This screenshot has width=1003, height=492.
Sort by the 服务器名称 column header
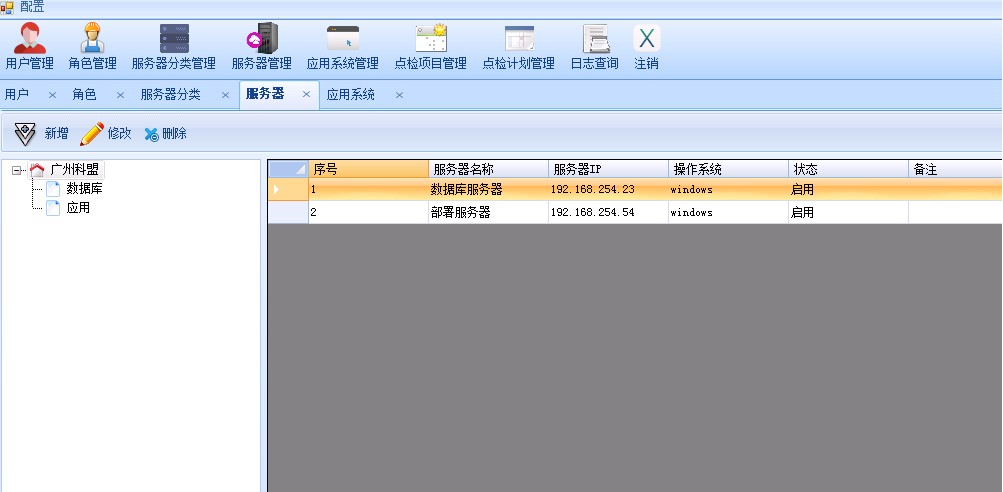click(489, 169)
